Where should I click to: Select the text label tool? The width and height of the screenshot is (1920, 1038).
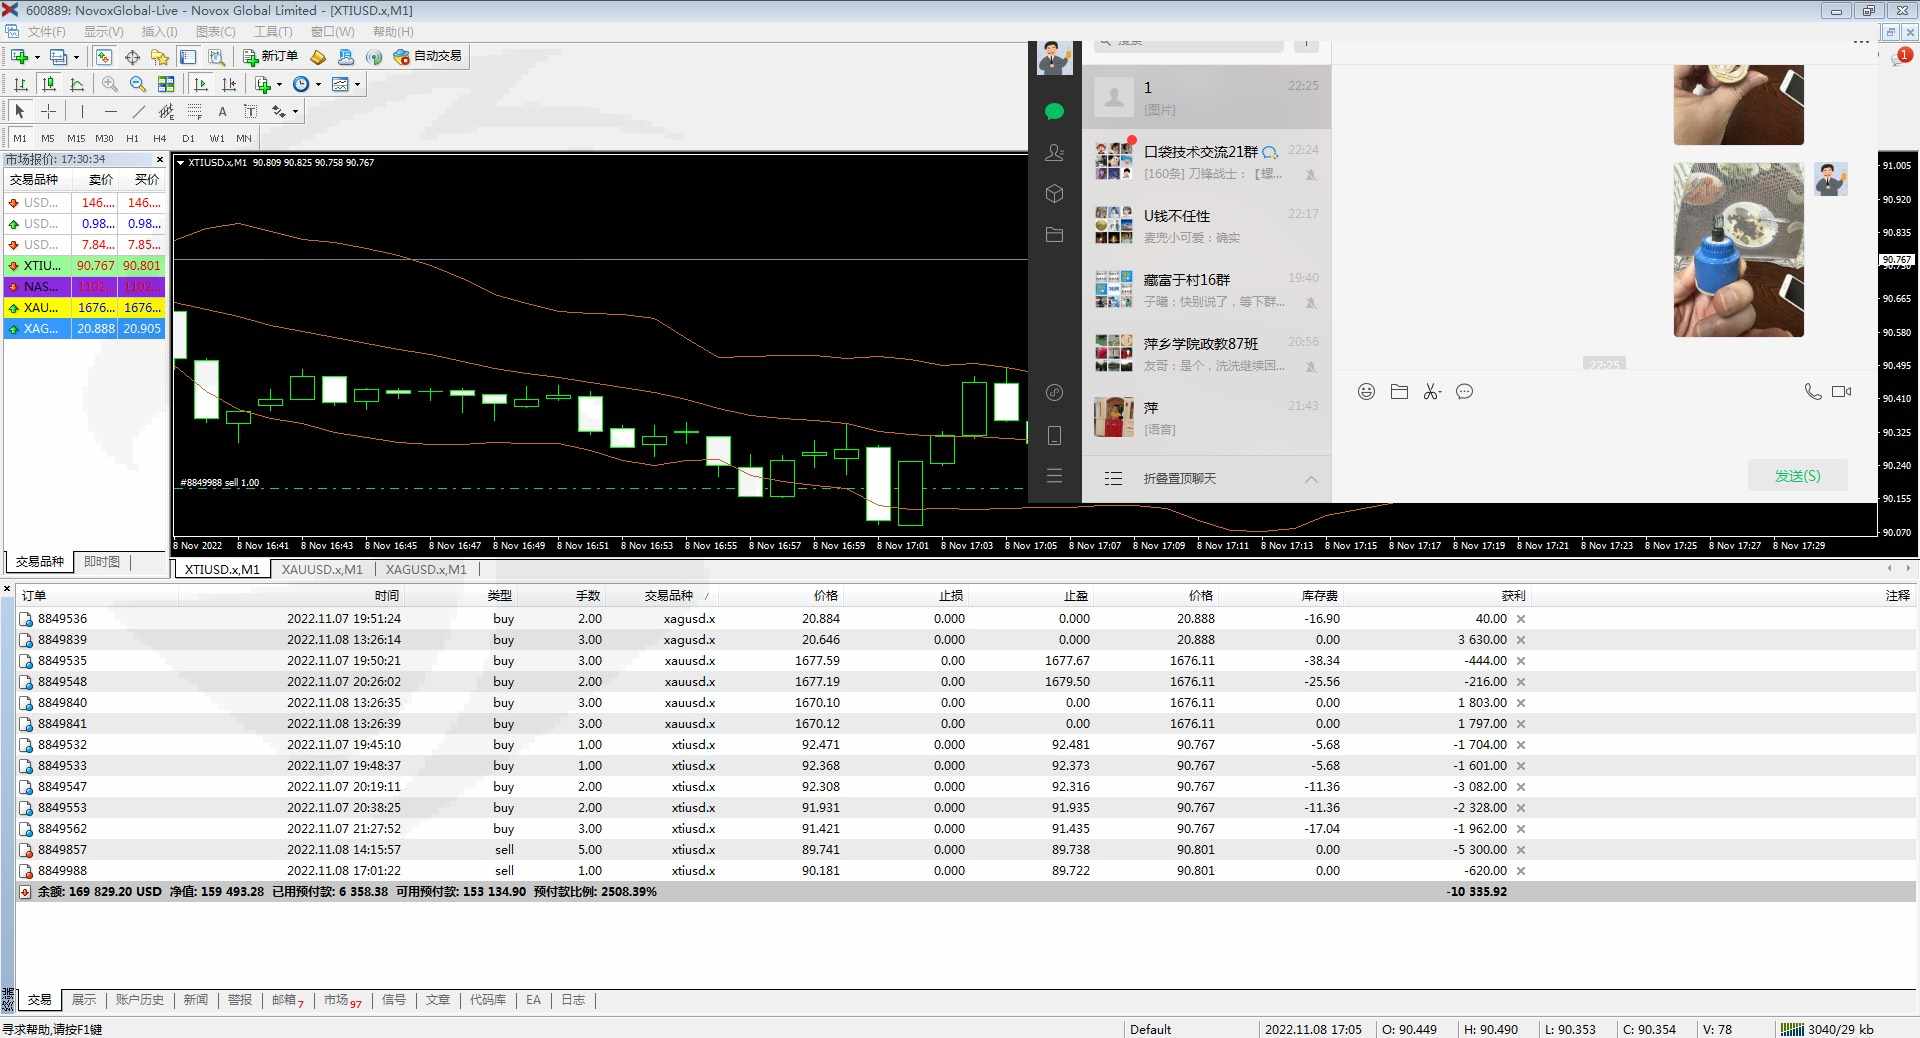click(x=222, y=112)
